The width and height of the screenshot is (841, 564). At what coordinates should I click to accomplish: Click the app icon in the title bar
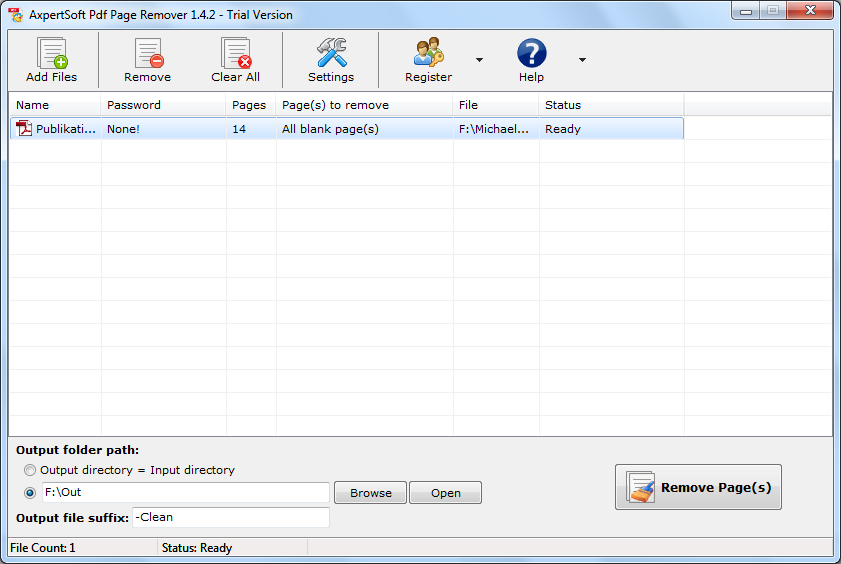(x=16, y=14)
